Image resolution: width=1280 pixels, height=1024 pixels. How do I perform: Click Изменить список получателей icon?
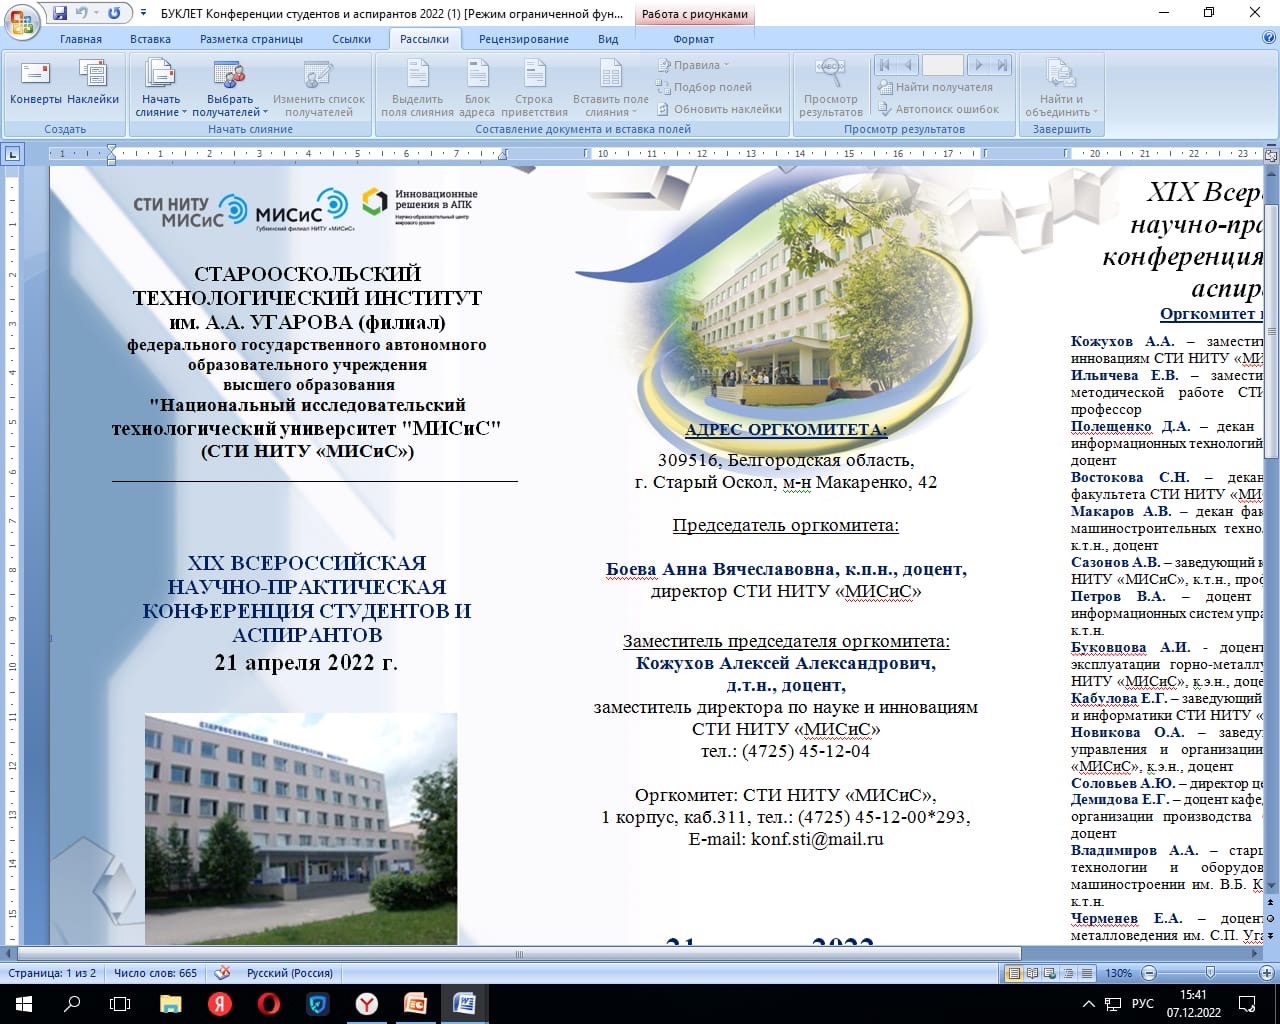tap(318, 88)
